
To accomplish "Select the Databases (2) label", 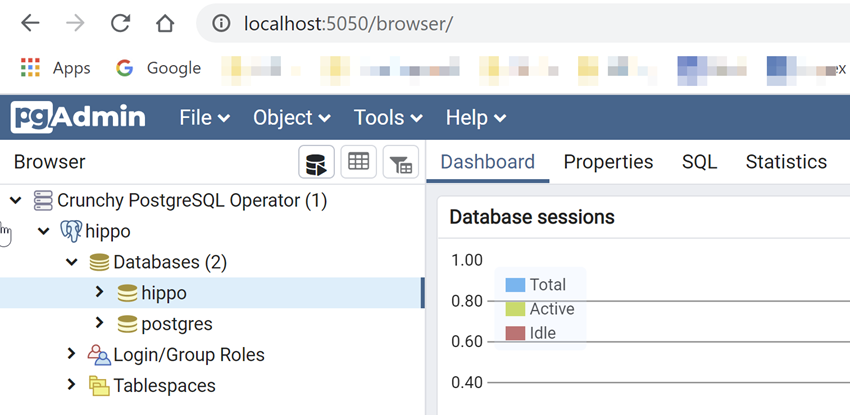I will point(170,262).
